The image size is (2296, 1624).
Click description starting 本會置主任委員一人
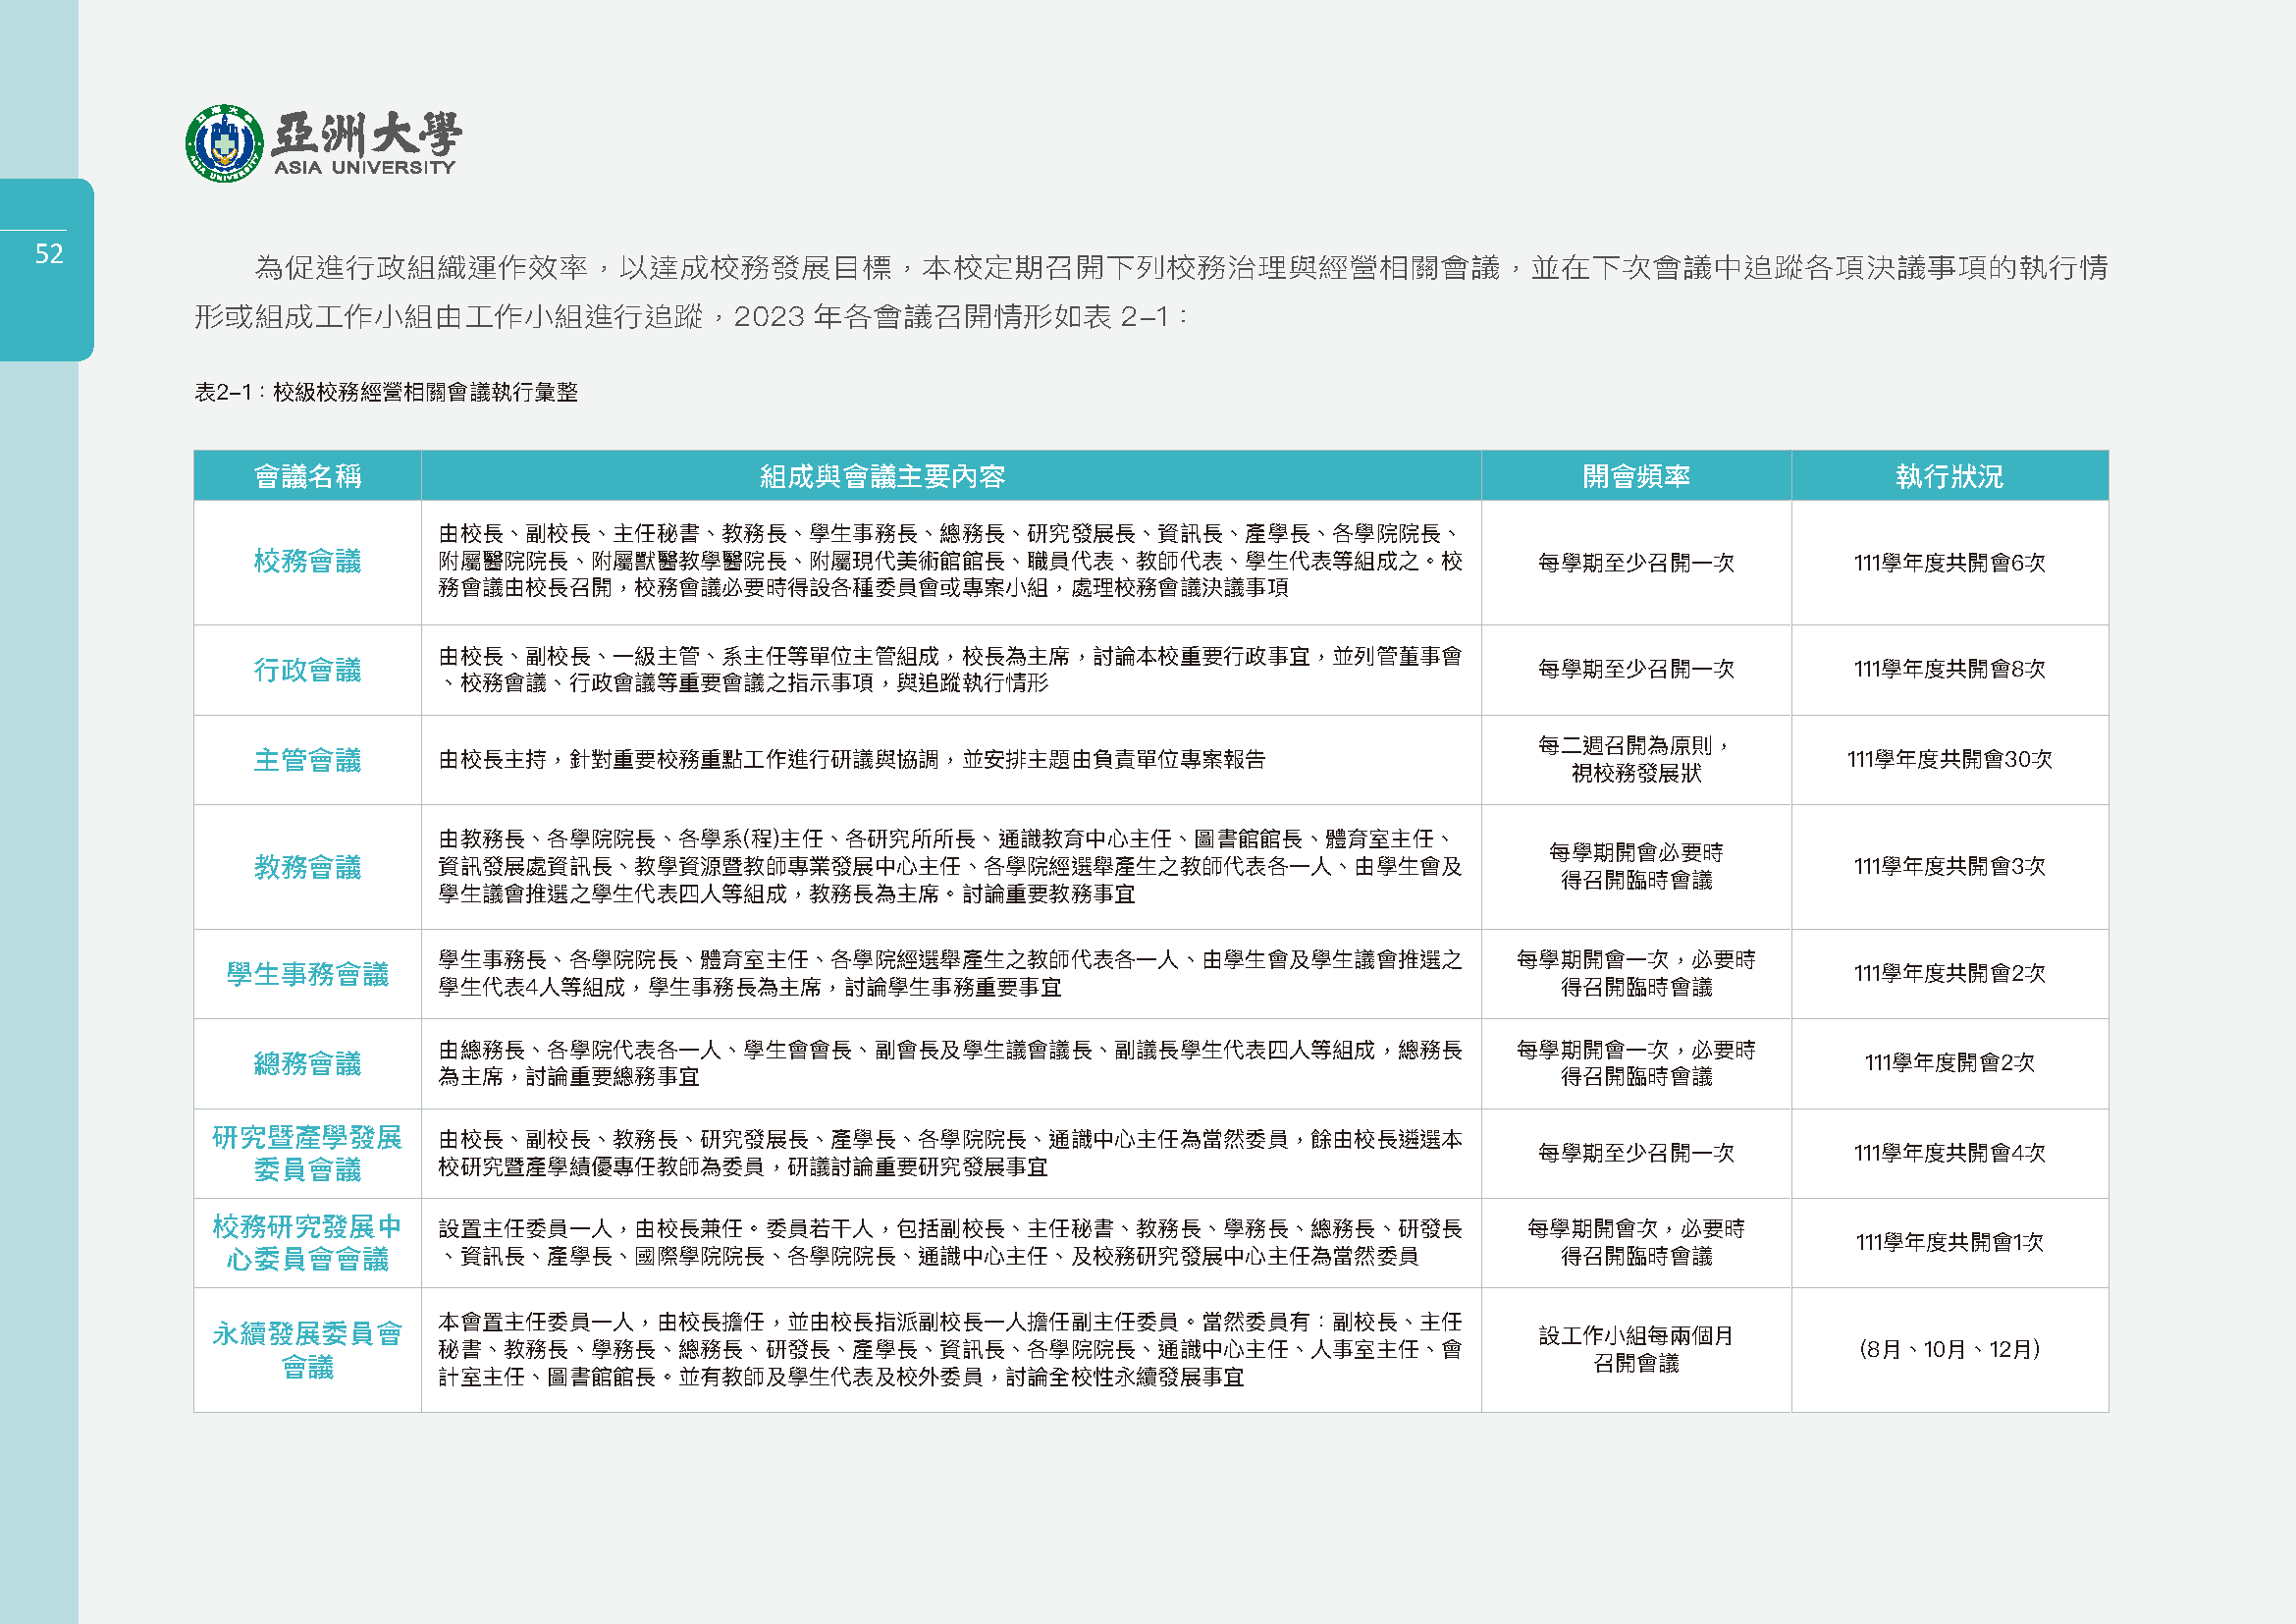(x=951, y=1349)
